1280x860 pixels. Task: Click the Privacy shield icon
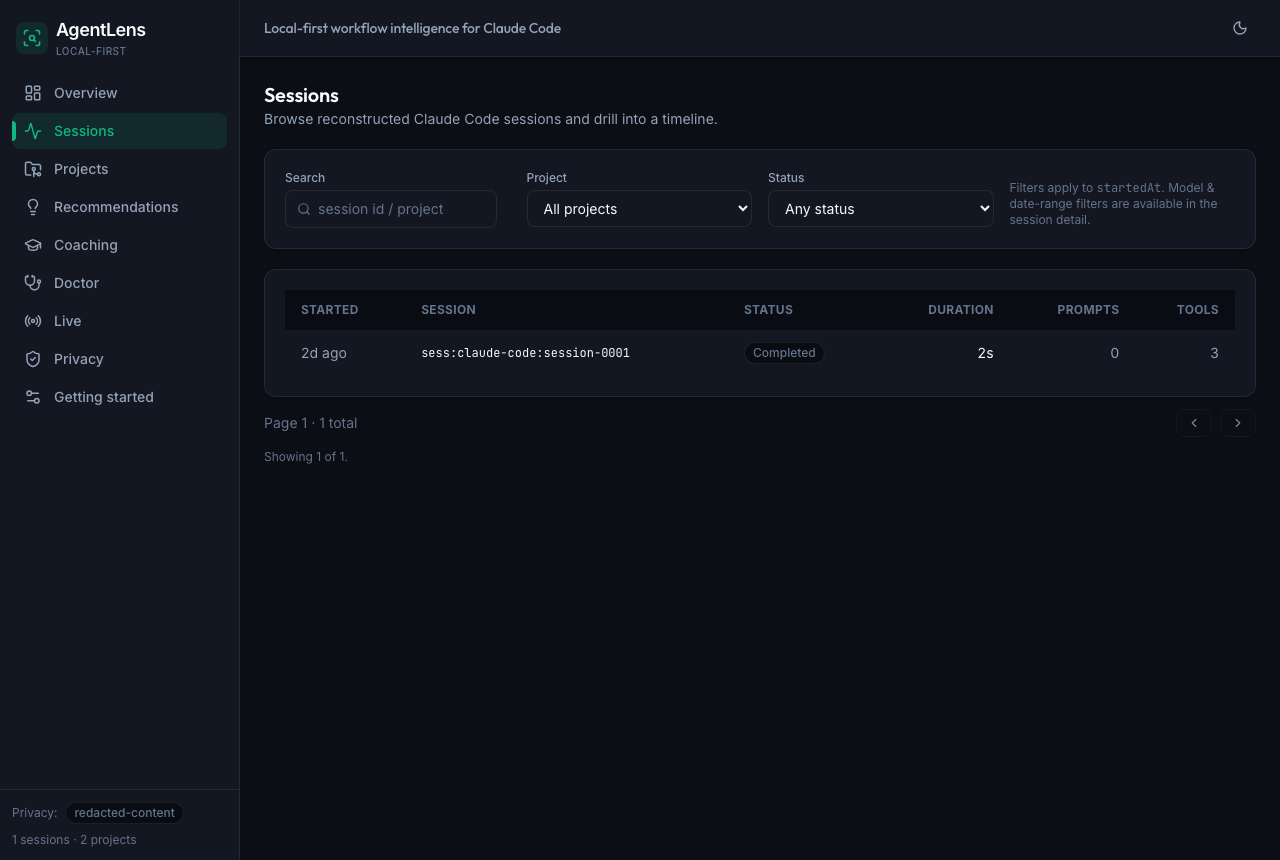(x=33, y=359)
